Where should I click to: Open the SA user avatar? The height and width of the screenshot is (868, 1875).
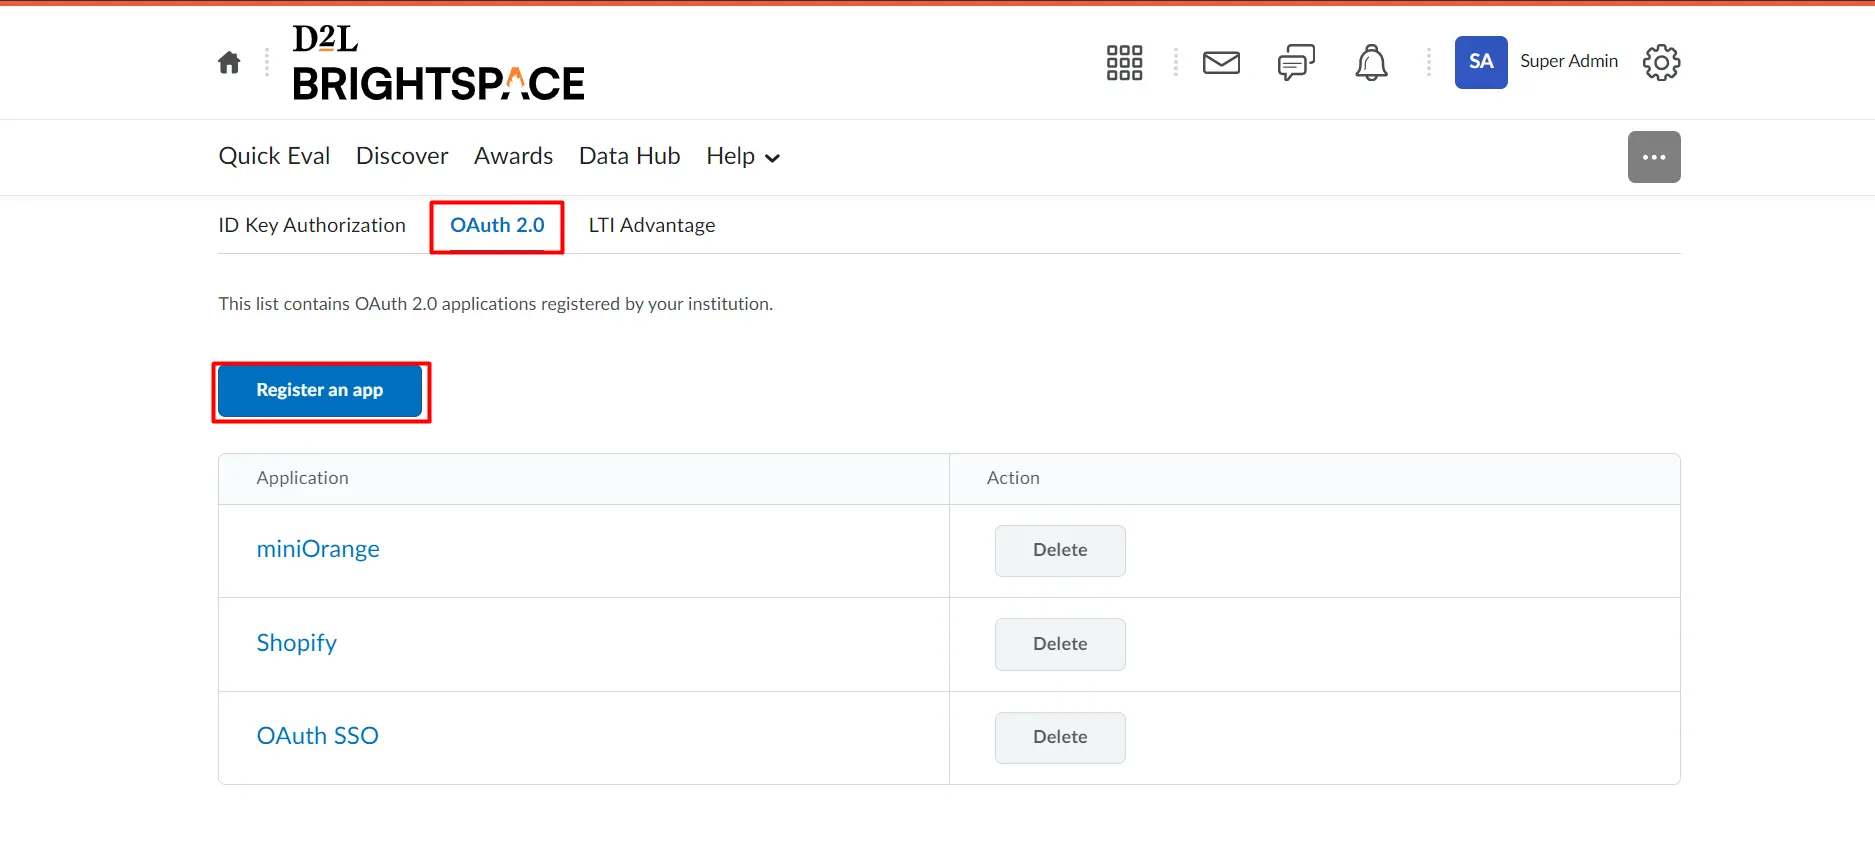pyautogui.click(x=1481, y=62)
